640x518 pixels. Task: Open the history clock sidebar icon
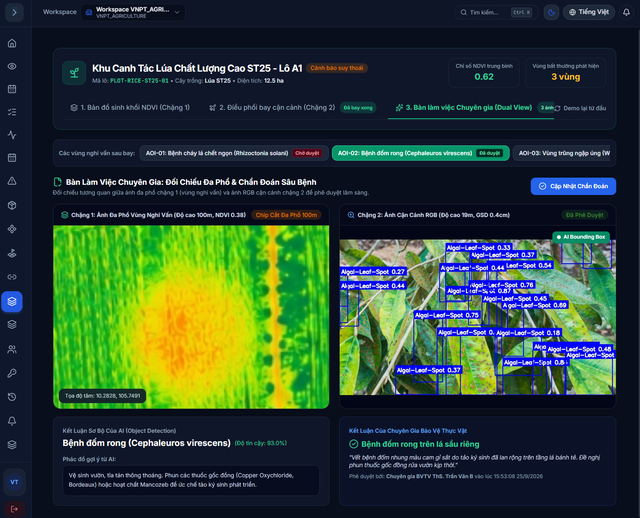tap(12, 397)
